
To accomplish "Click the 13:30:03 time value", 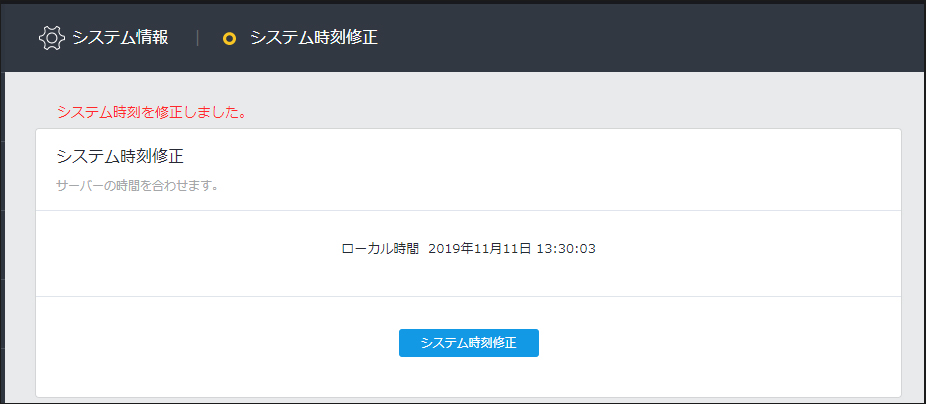I will 566,249.
